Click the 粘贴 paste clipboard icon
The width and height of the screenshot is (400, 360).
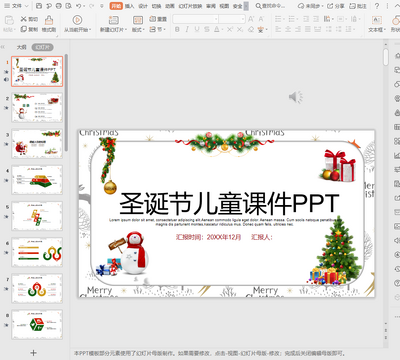[9, 20]
